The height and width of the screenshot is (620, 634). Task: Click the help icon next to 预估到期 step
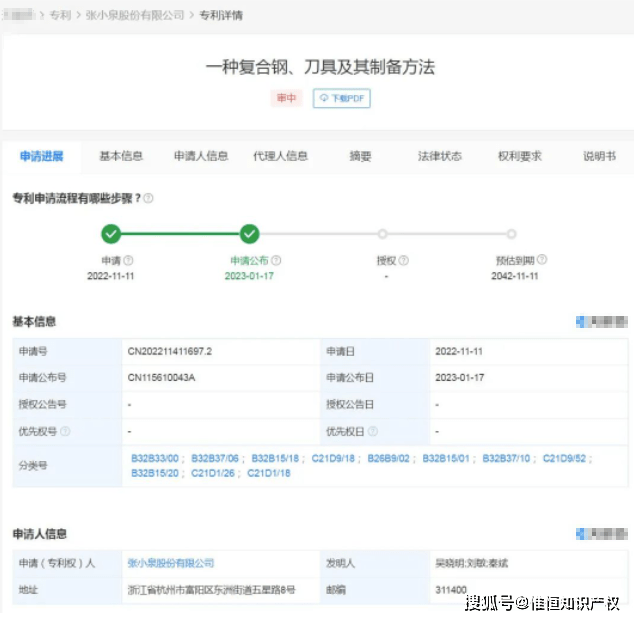pyautogui.click(x=543, y=260)
